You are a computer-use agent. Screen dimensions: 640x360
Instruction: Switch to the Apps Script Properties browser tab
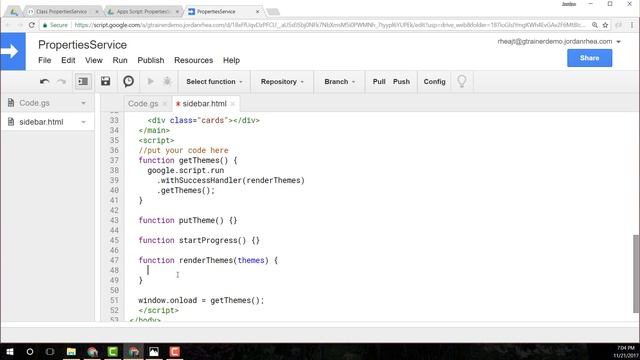coord(142,11)
